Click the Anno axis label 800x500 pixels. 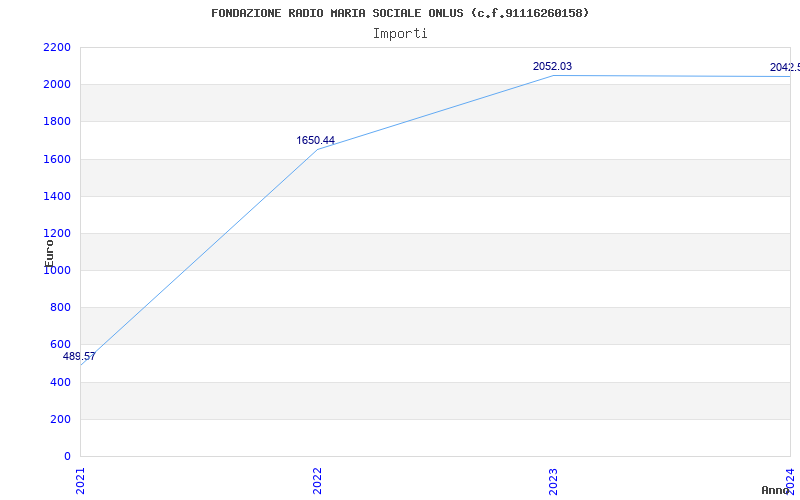775,490
